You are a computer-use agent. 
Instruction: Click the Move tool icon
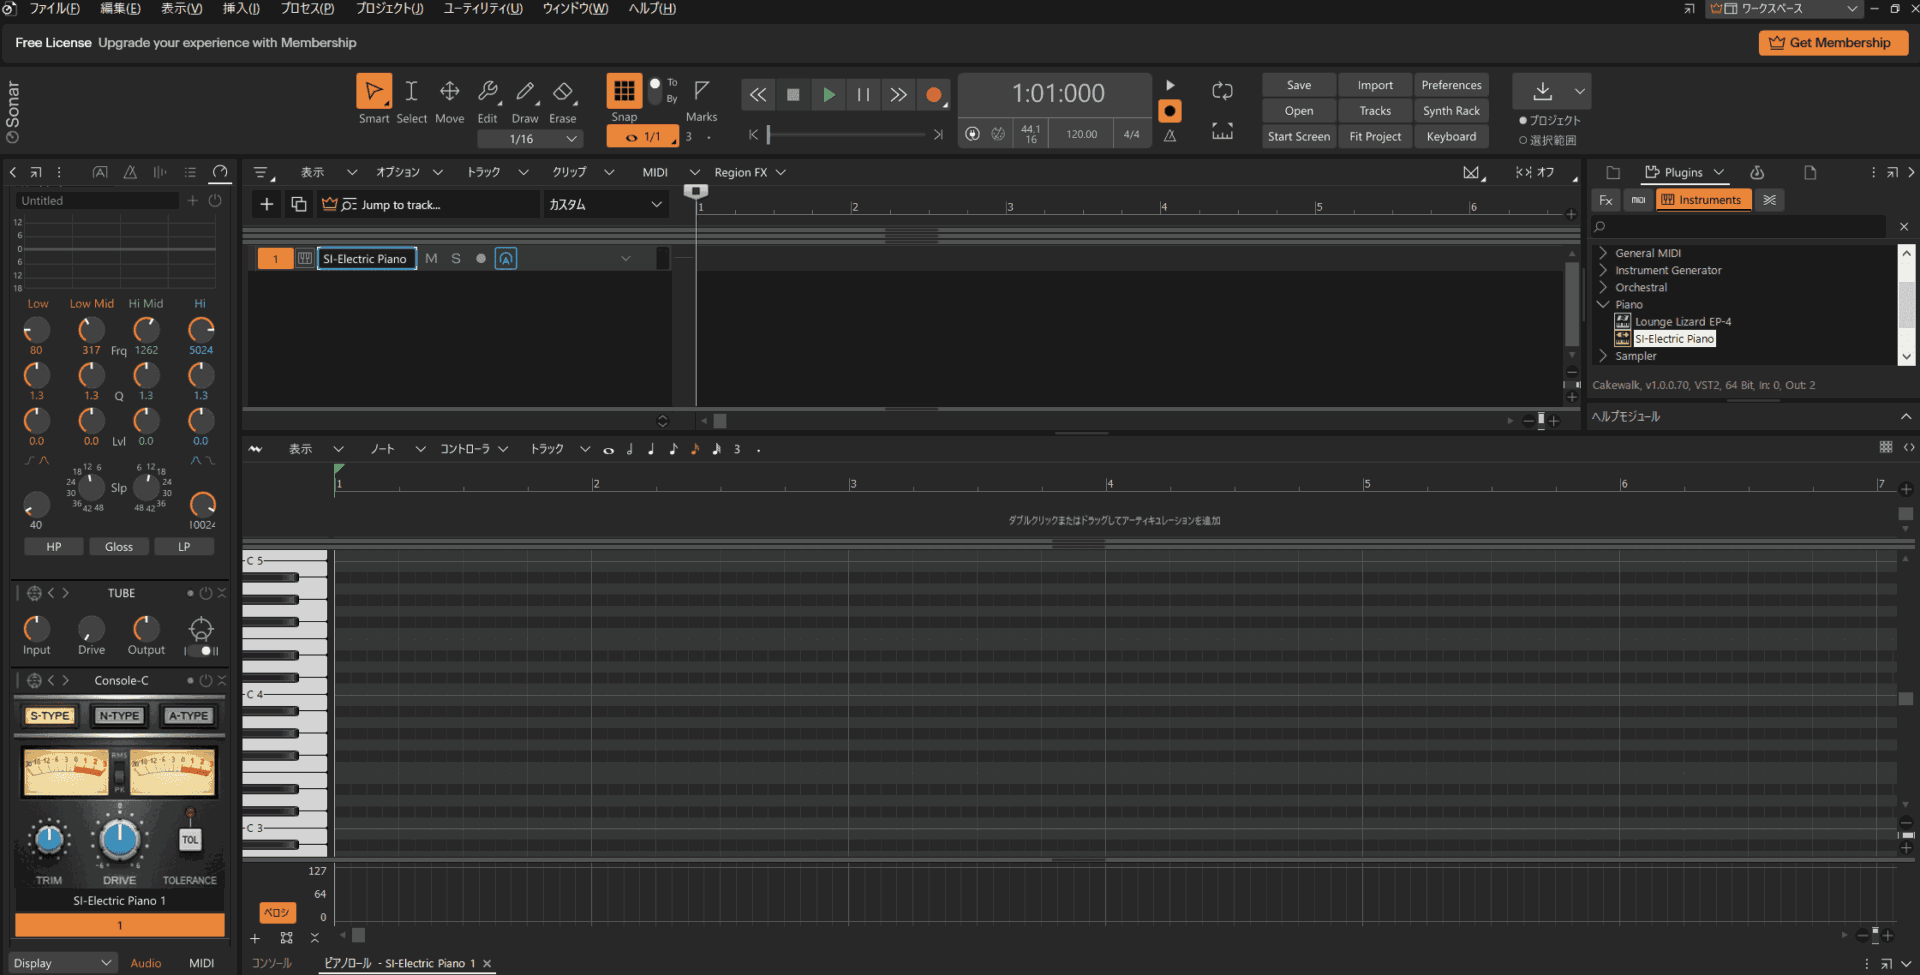click(x=450, y=92)
